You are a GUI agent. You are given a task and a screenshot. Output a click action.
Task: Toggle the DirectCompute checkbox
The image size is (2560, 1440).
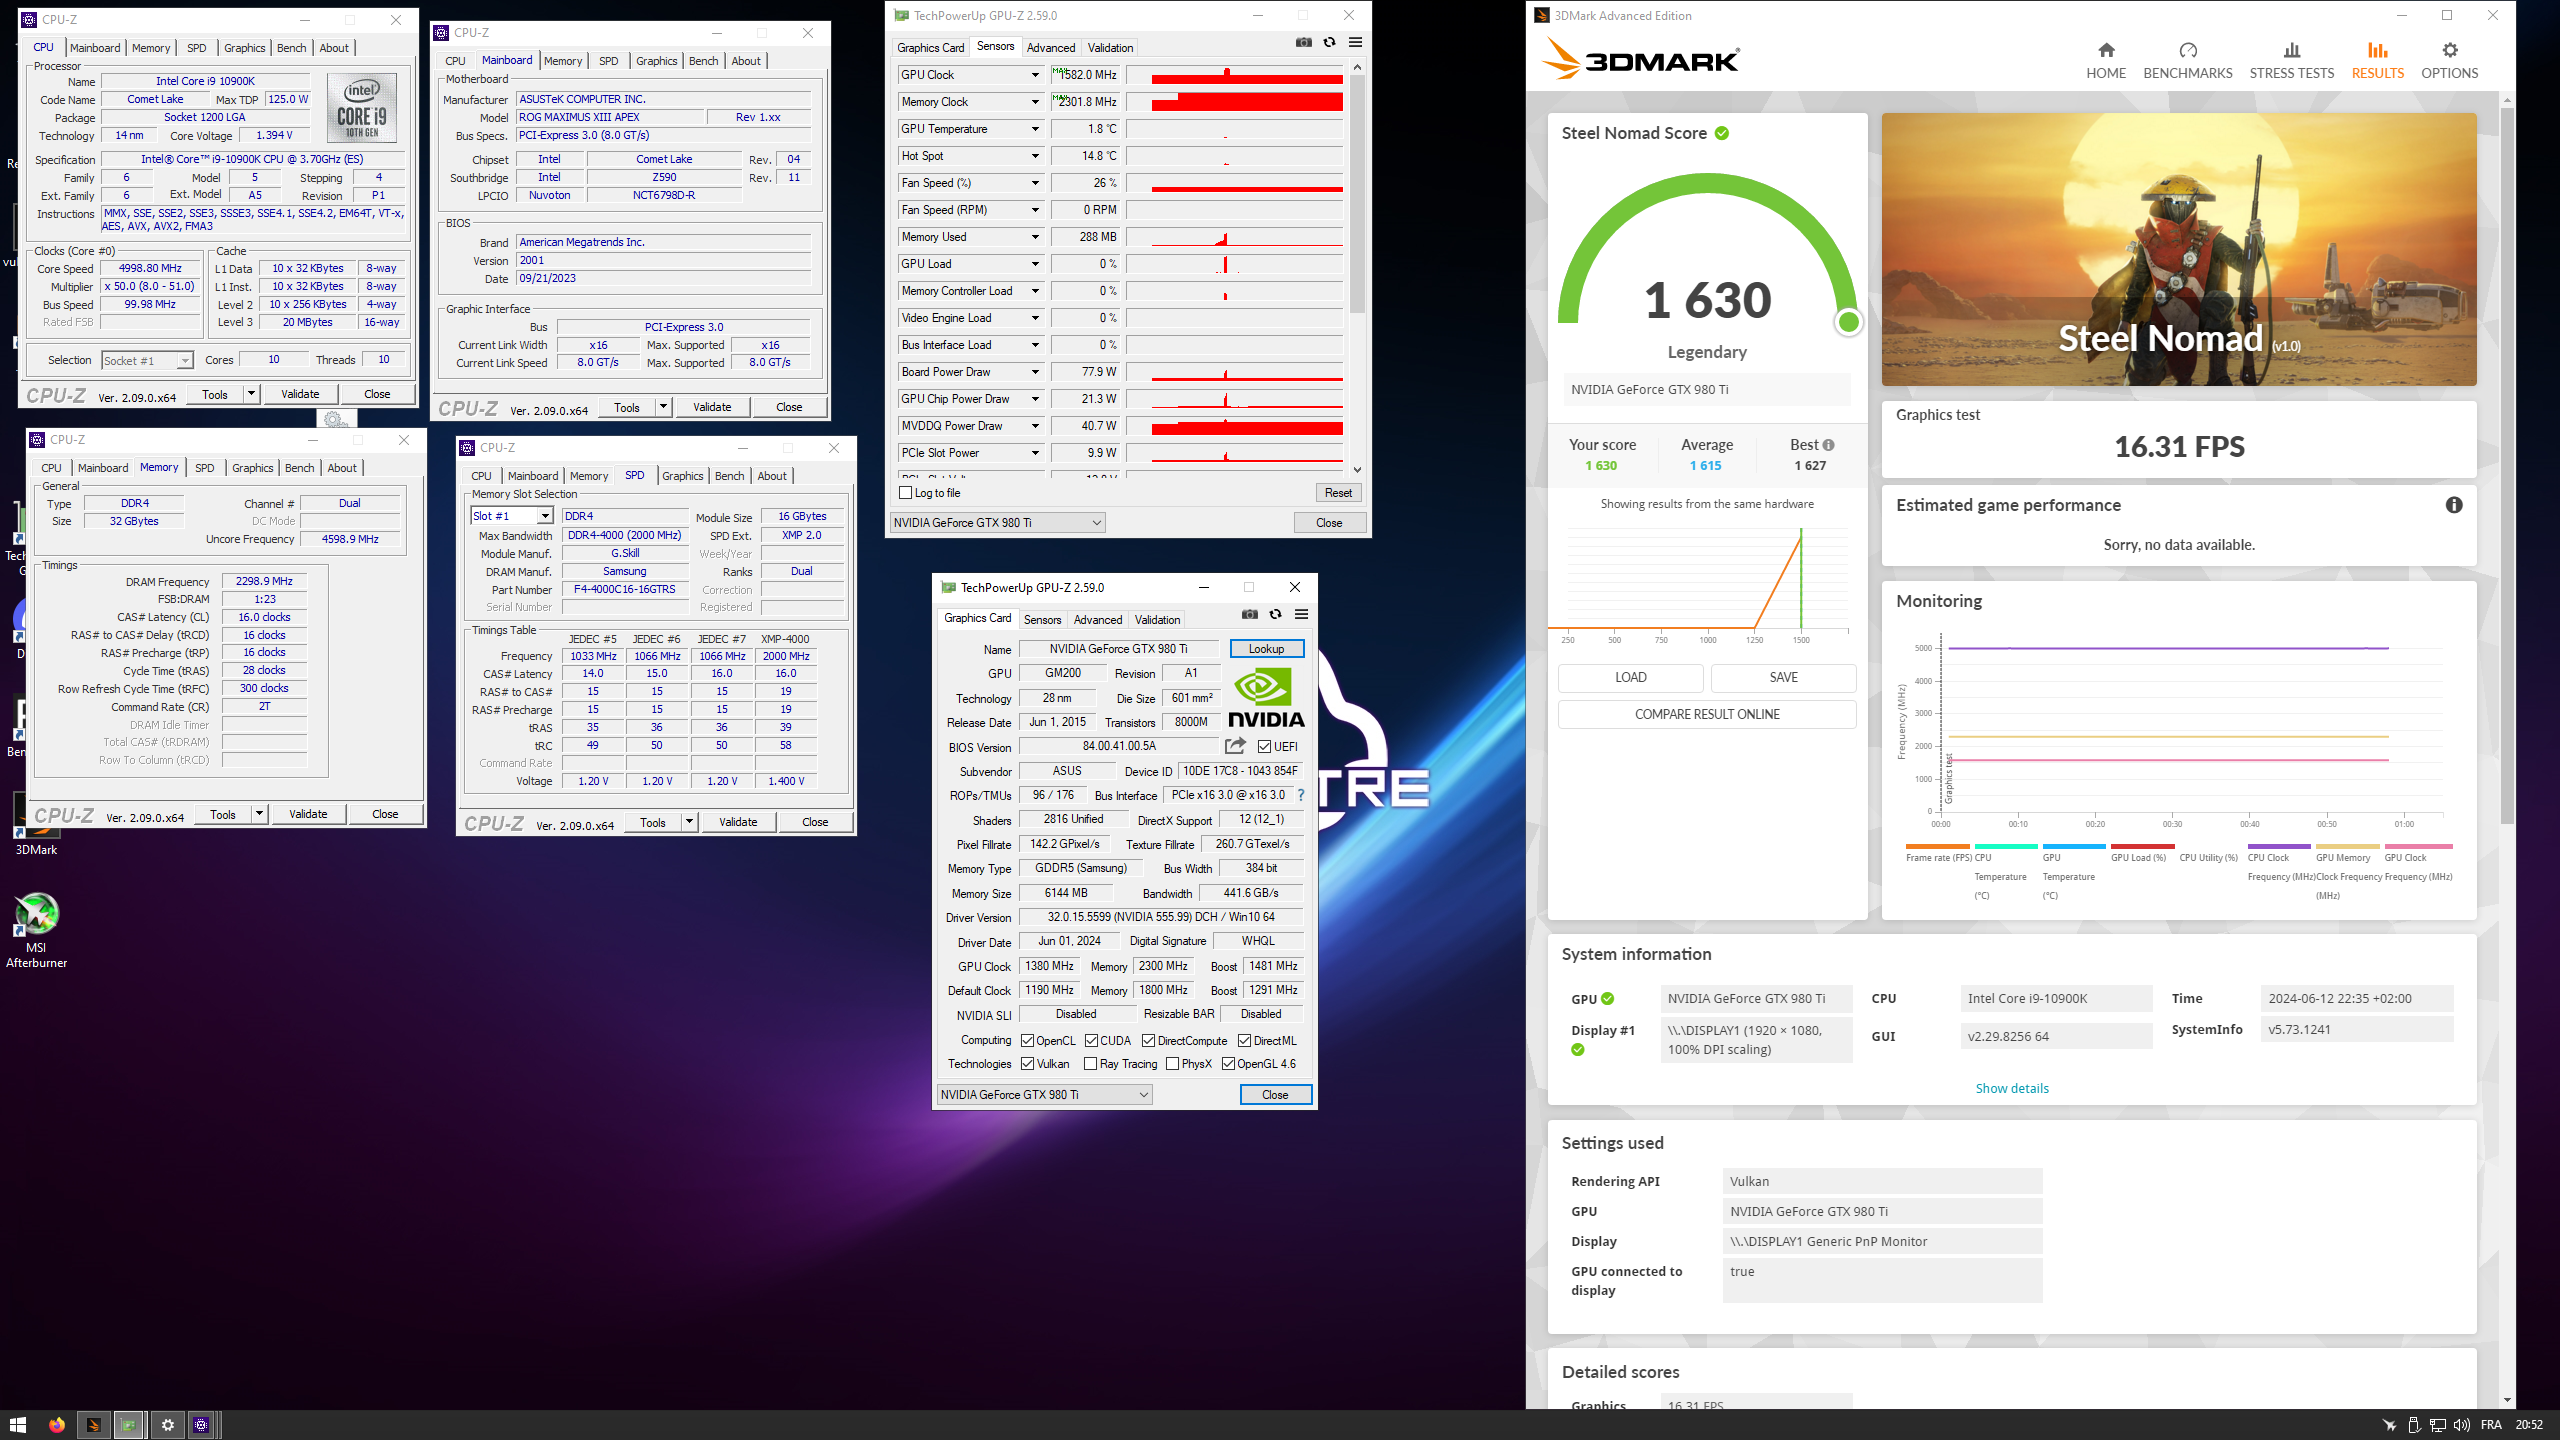(1148, 1041)
